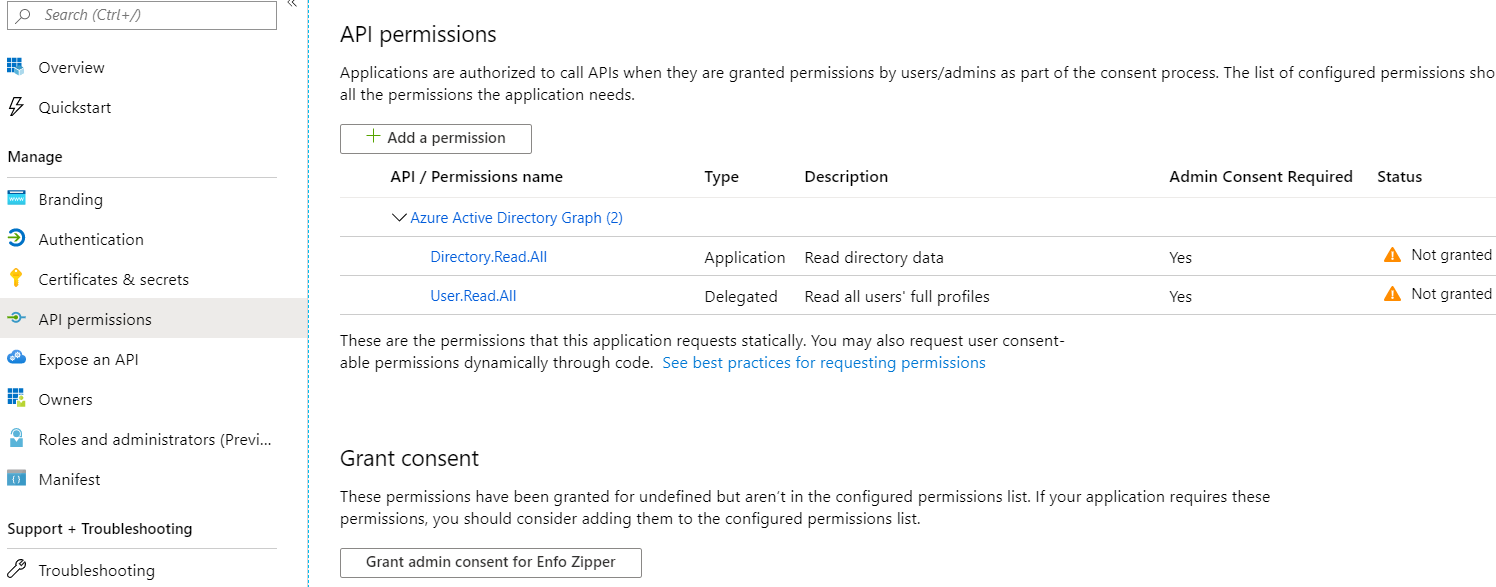Open the Directory.Read.All permission link
The height and width of the screenshot is (587, 1496).
coord(488,257)
